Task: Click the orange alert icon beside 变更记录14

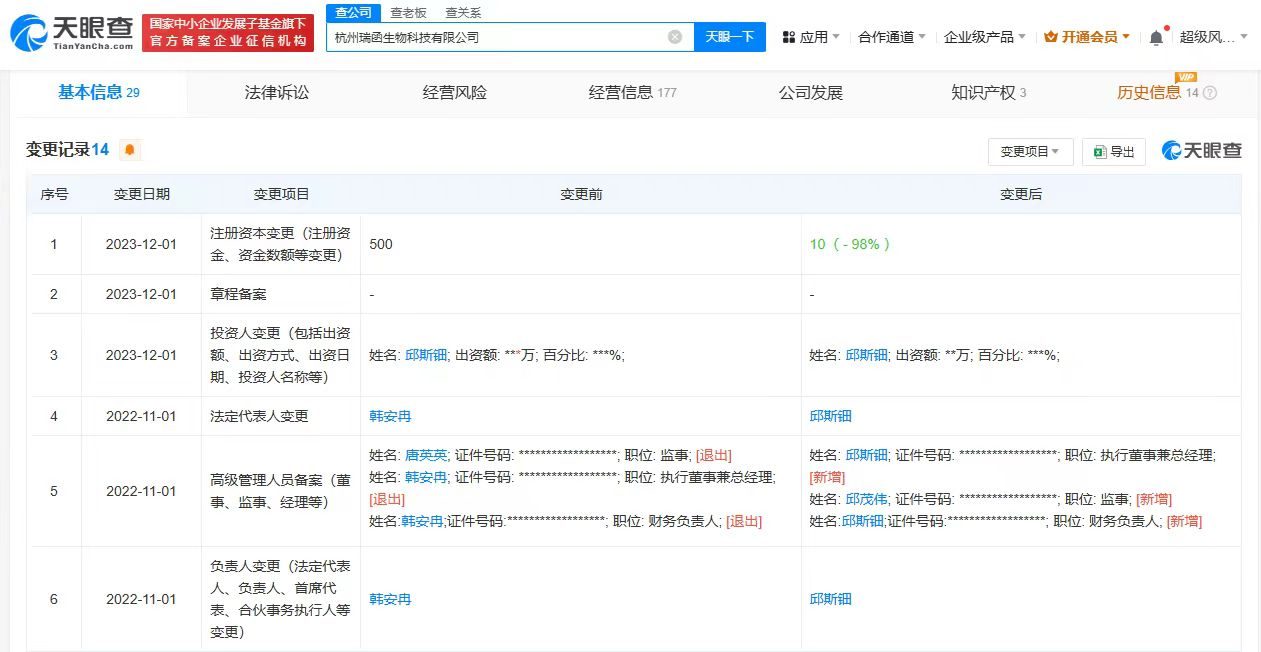Action: click(131, 150)
